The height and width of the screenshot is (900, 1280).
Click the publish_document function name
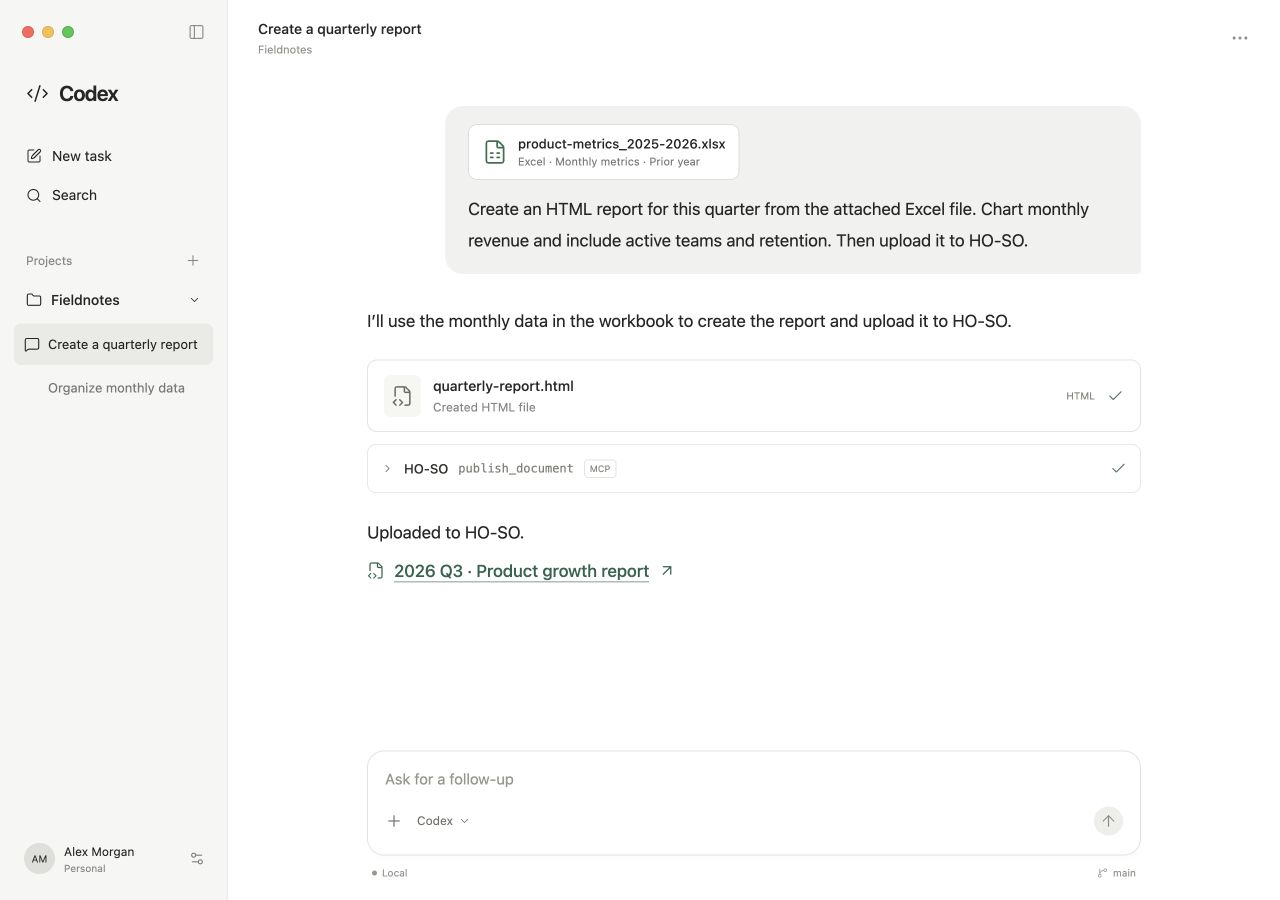516,468
